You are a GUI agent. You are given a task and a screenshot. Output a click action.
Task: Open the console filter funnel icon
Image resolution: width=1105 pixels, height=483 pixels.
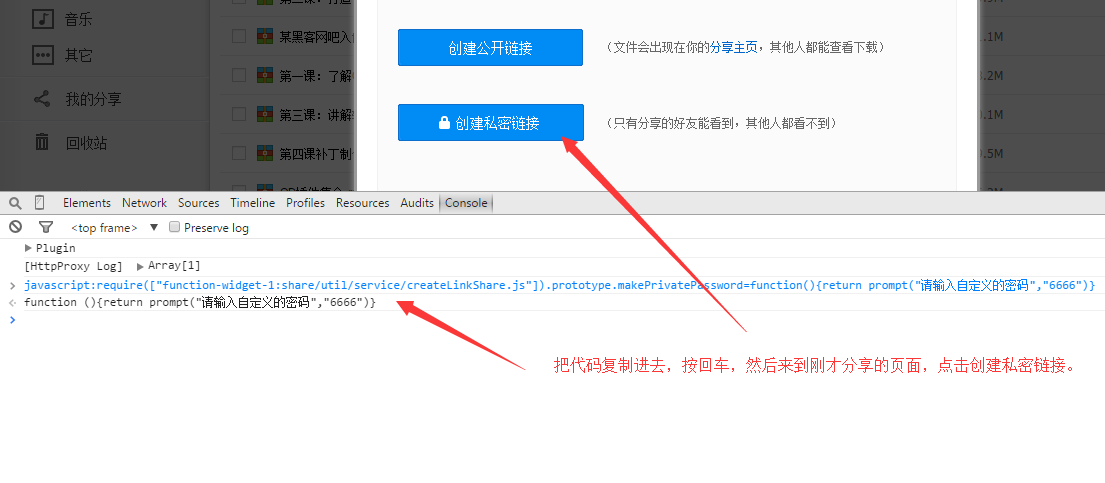tap(46, 227)
